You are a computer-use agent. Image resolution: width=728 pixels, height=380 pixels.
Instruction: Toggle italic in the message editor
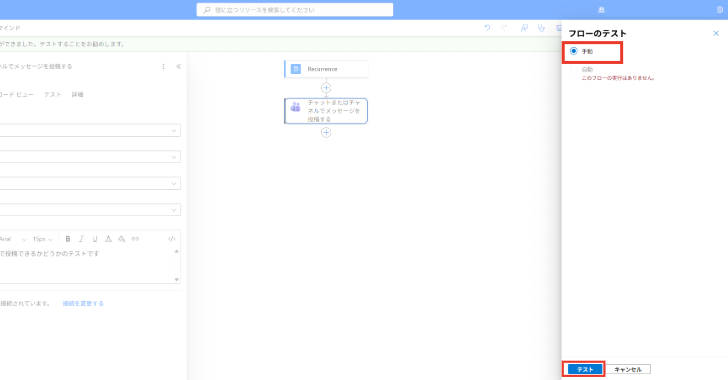click(81, 239)
